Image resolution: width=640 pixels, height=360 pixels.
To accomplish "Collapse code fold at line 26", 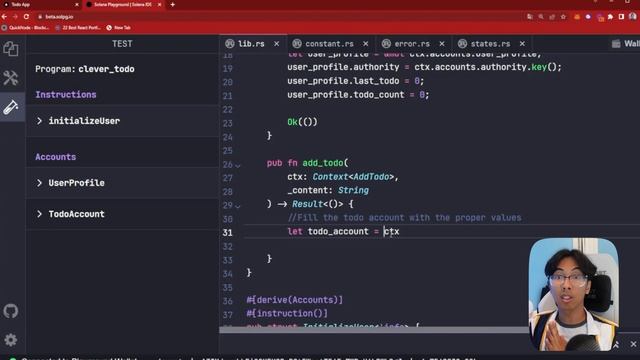I will point(238,165).
